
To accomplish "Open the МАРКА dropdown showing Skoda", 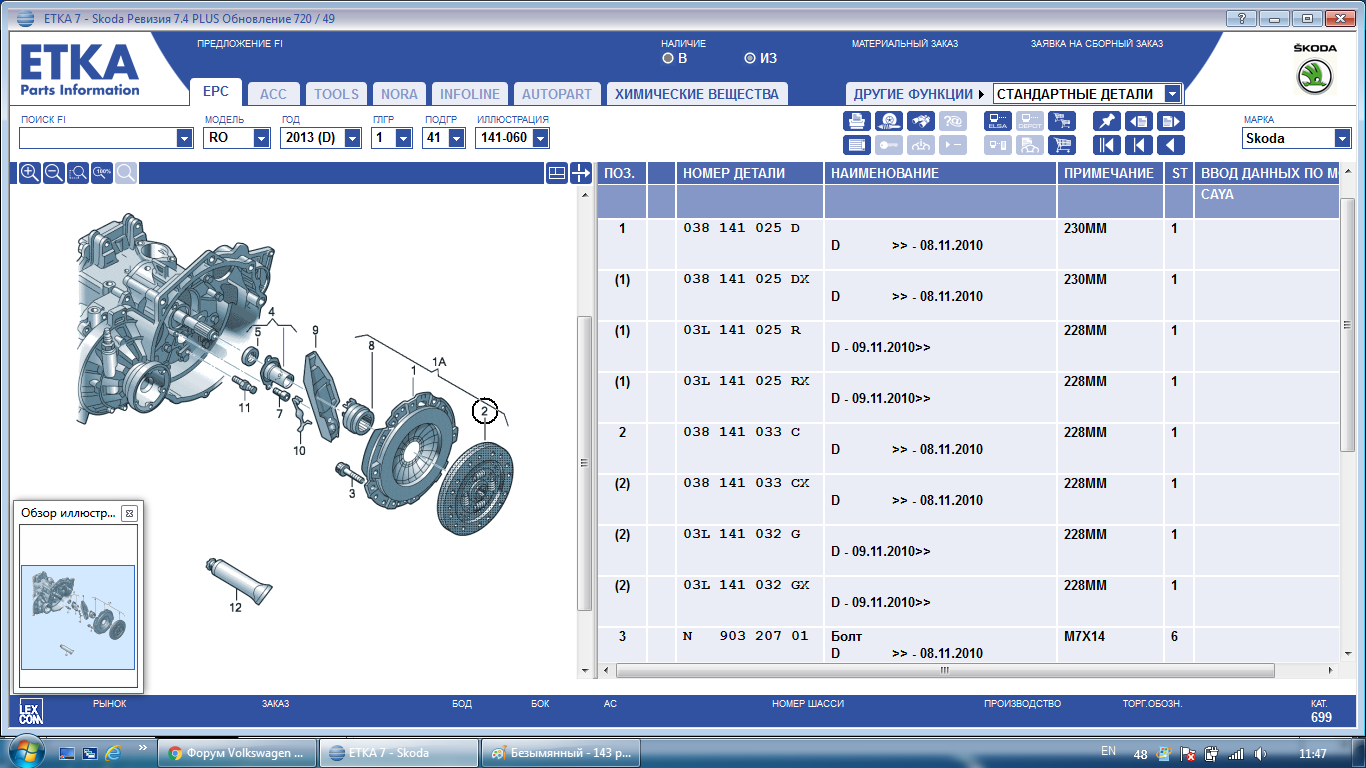I will pyautogui.click(x=1342, y=139).
